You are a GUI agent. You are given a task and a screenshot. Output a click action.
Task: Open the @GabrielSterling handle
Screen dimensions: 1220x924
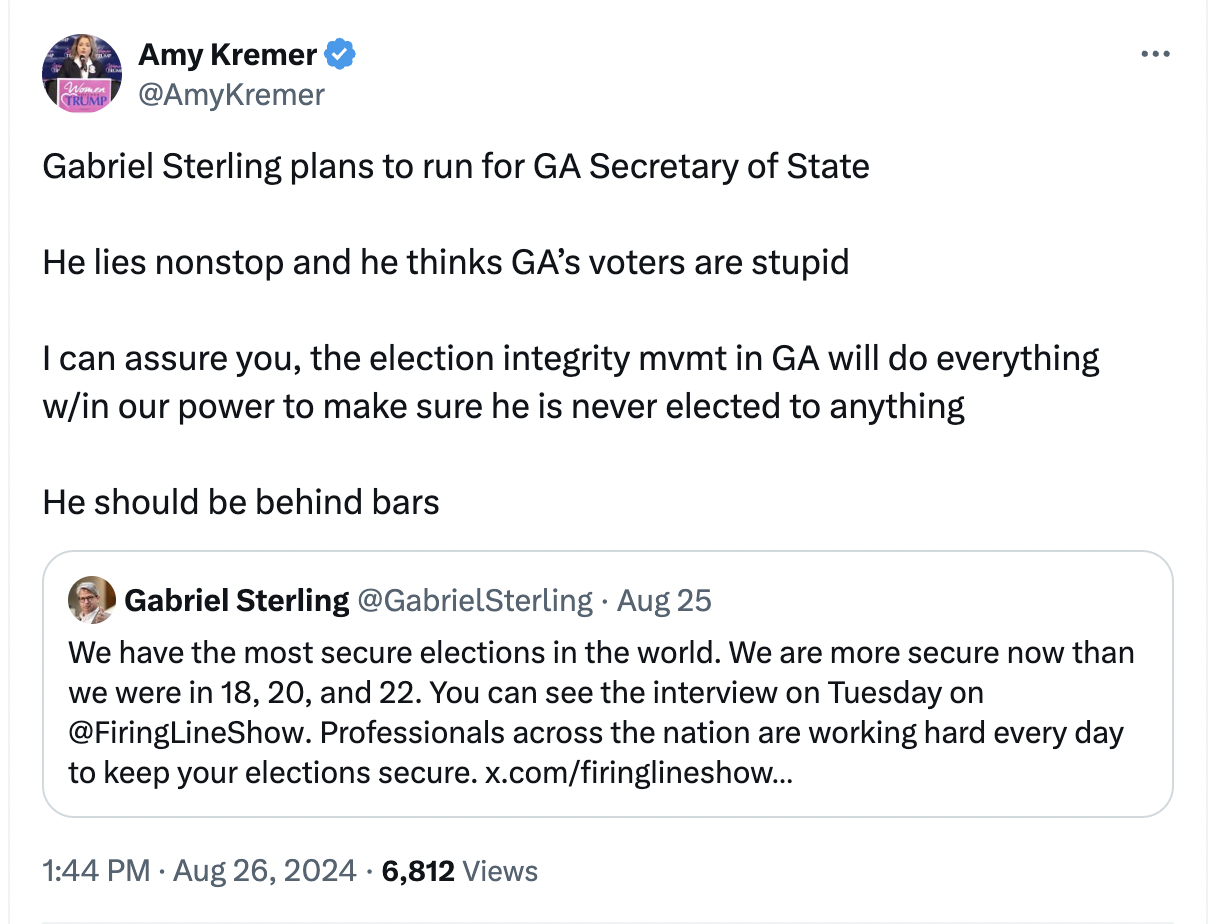pyautogui.click(x=474, y=600)
